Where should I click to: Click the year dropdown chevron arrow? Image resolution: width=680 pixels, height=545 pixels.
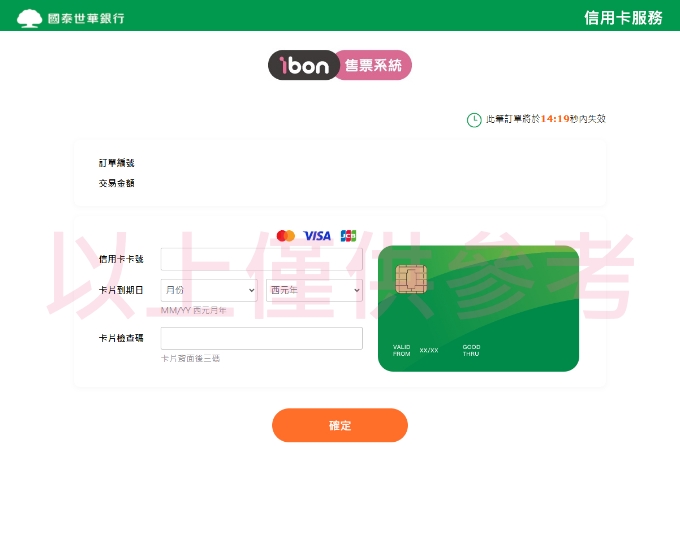356,290
